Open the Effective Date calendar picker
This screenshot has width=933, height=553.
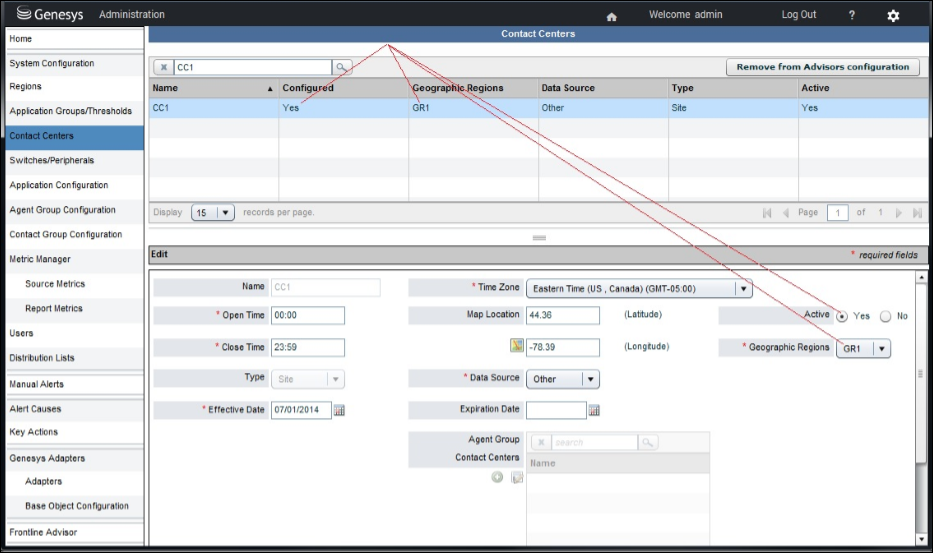point(339,410)
